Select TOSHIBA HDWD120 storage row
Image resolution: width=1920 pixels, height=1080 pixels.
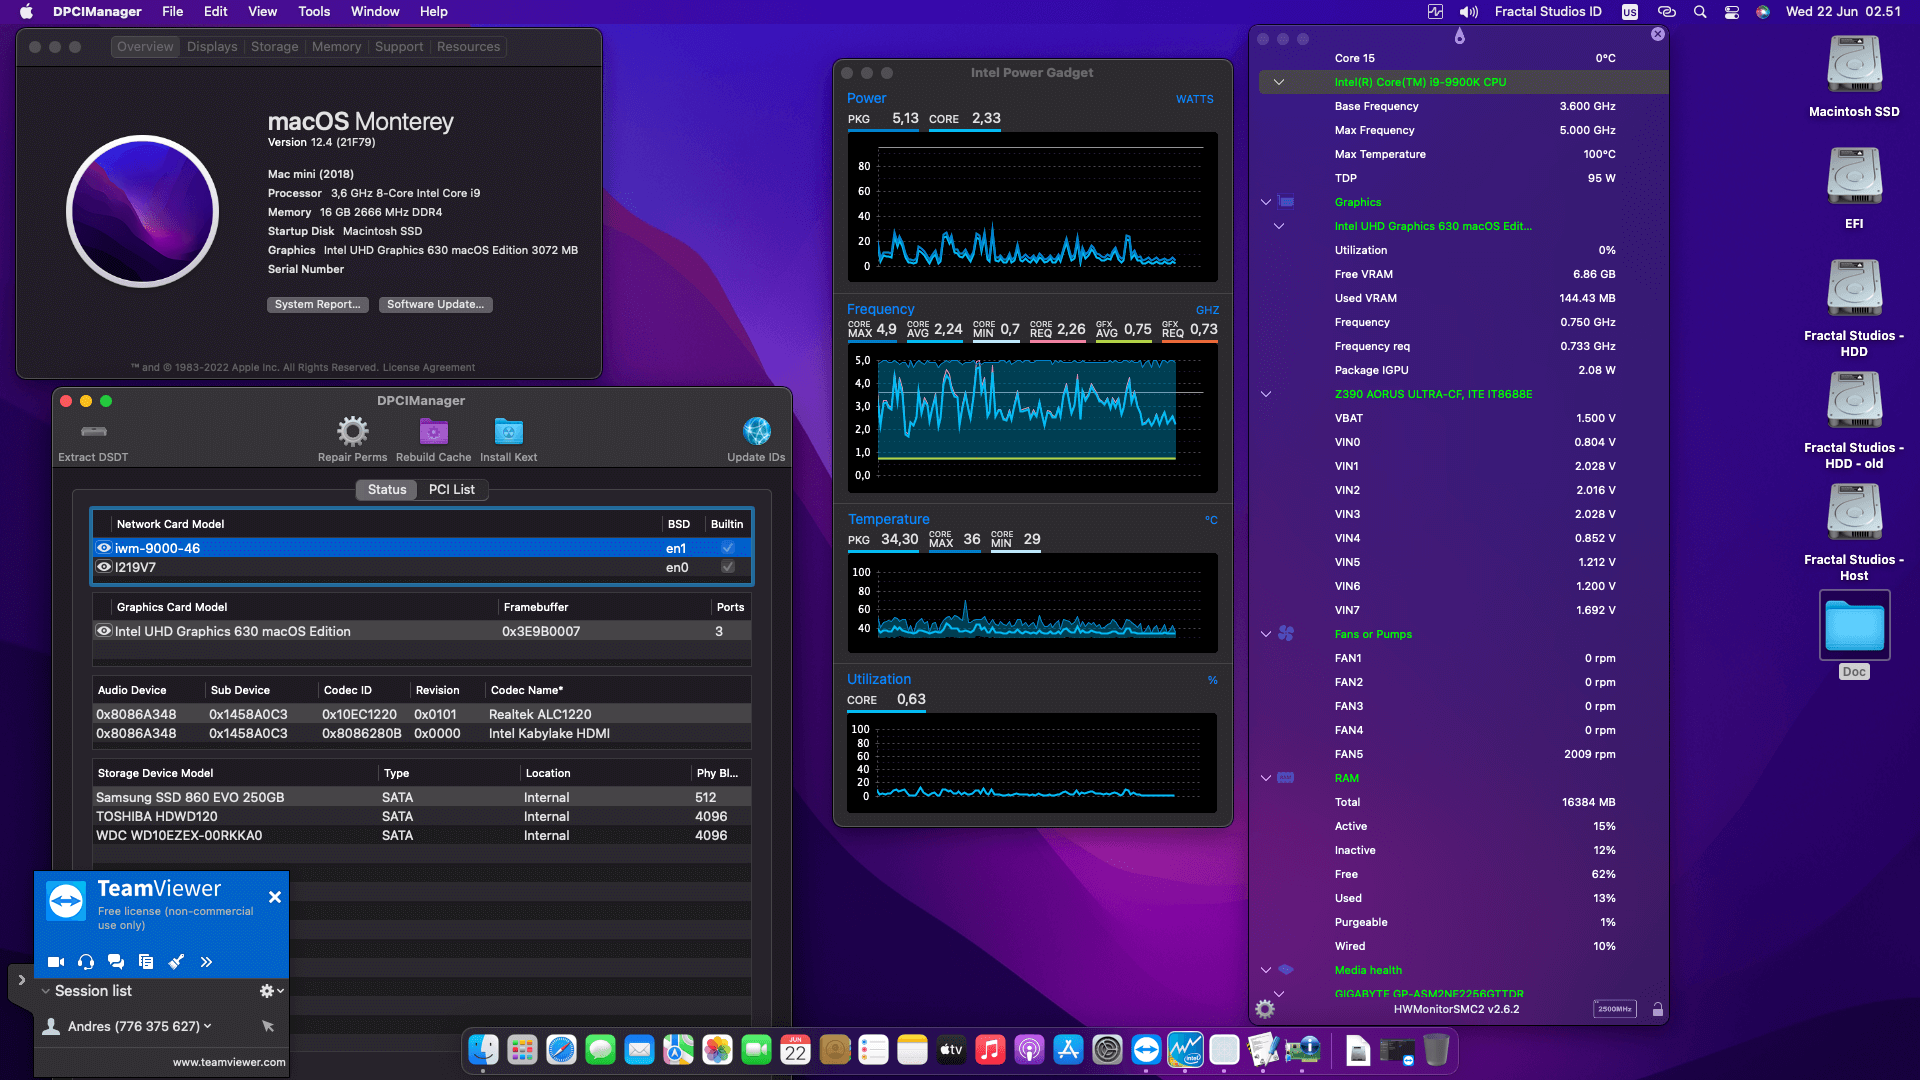point(421,817)
